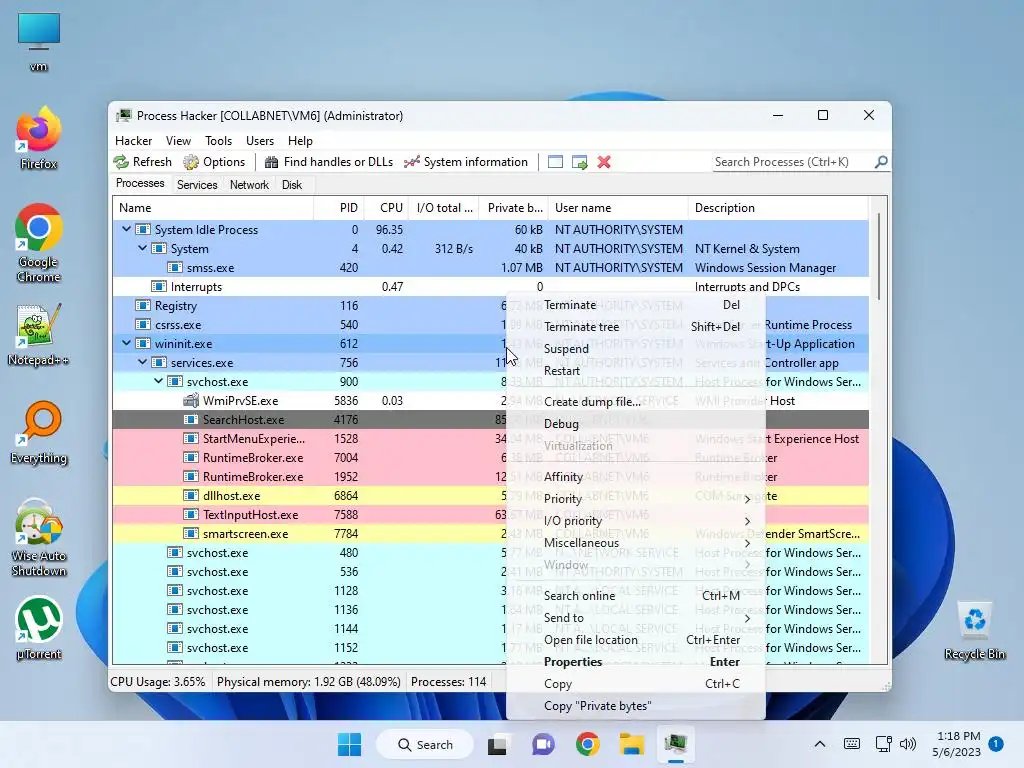Collapse the services.exe tree node
This screenshot has height=768, width=1024.
pyautogui.click(x=142, y=362)
